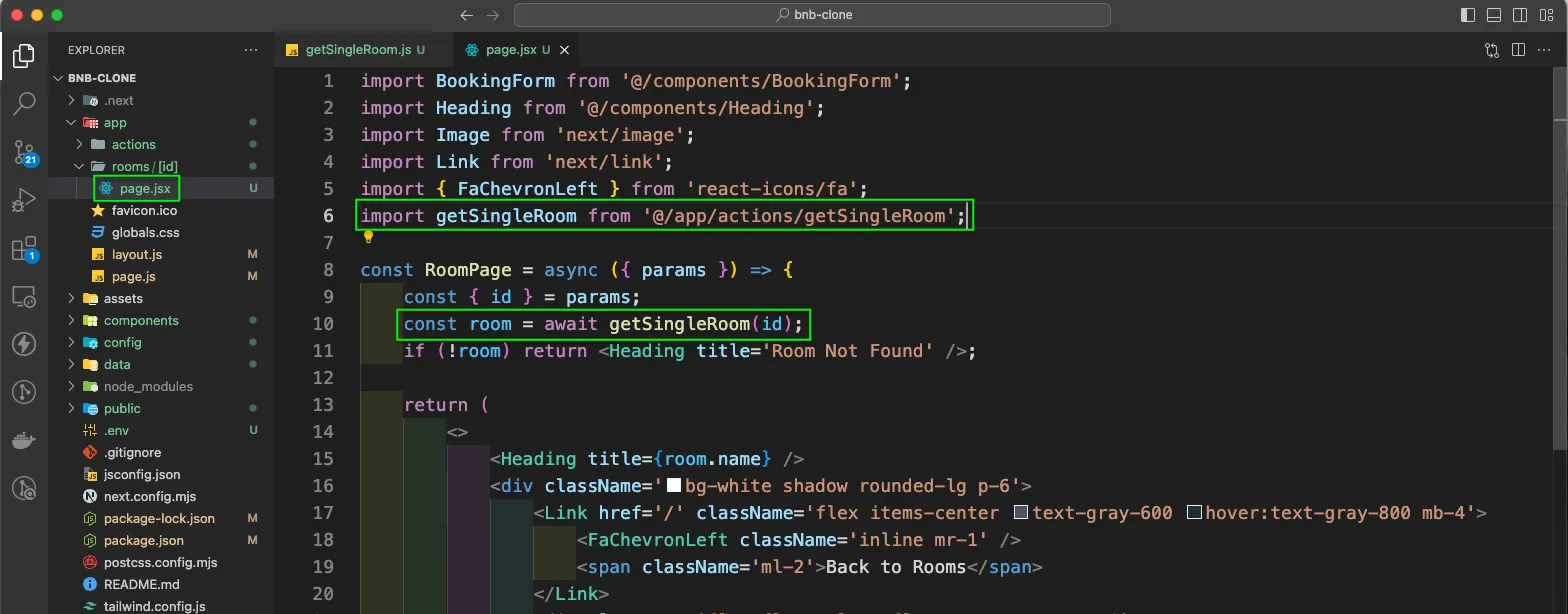Expand the config folder
Image resolution: width=1568 pixels, height=614 pixels.
point(71,342)
